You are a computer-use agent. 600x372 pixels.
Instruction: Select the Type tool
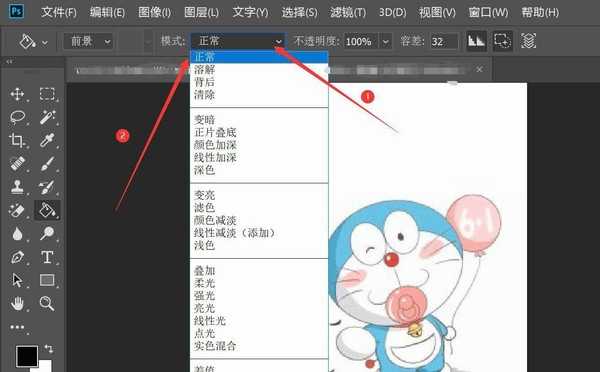point(47,257)
